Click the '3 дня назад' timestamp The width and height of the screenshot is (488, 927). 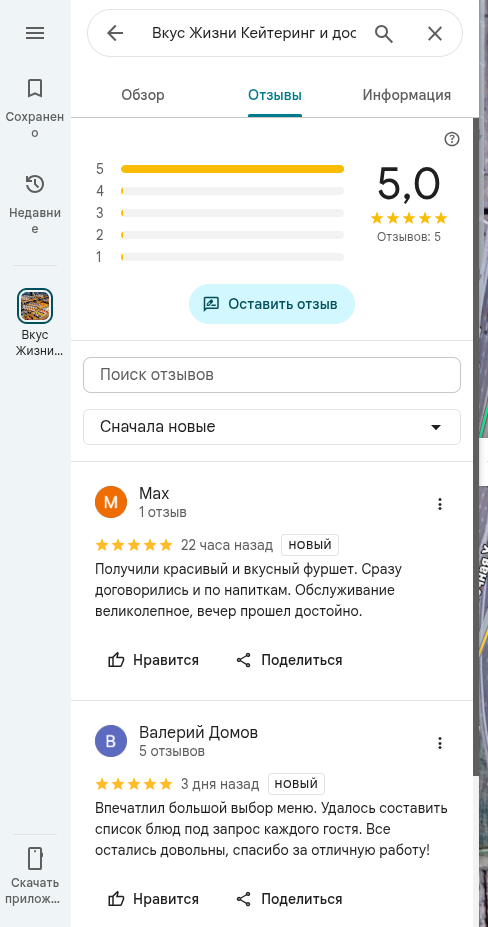(x=220, y=784)
